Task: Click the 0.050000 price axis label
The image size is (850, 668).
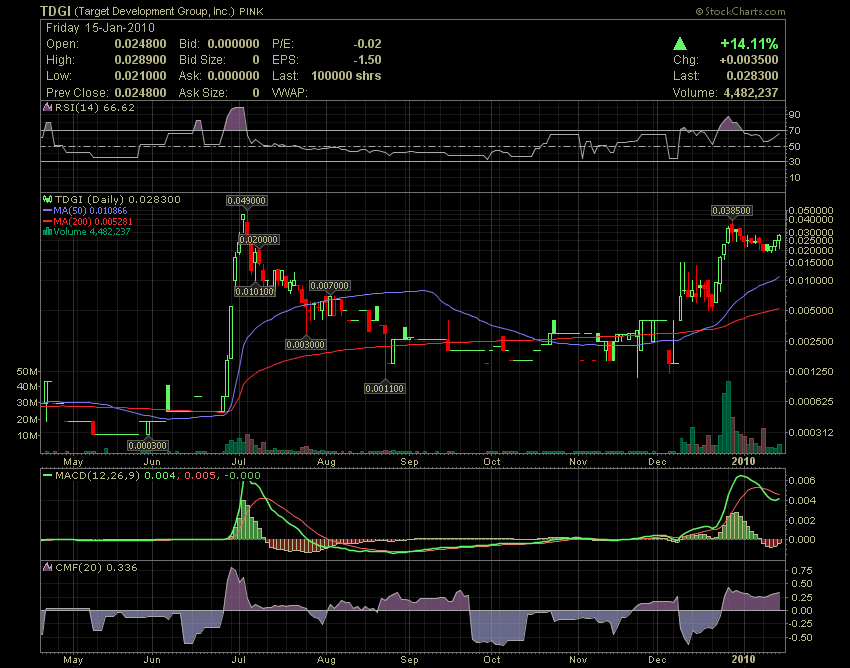Action: point(811,210)
